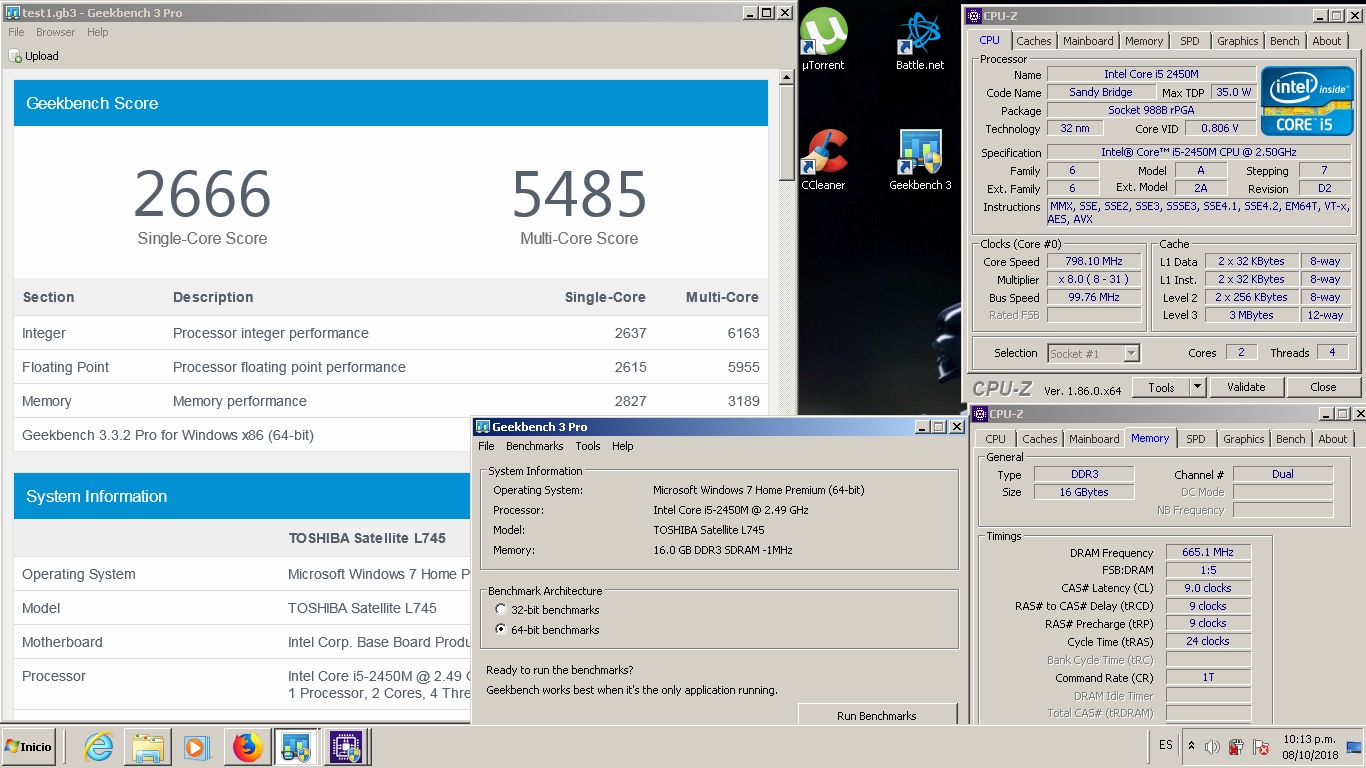Switch to Memory tab in upper CPU-Z window
The width and height of the screenshot is (1366, 768).
point(1144,41)
